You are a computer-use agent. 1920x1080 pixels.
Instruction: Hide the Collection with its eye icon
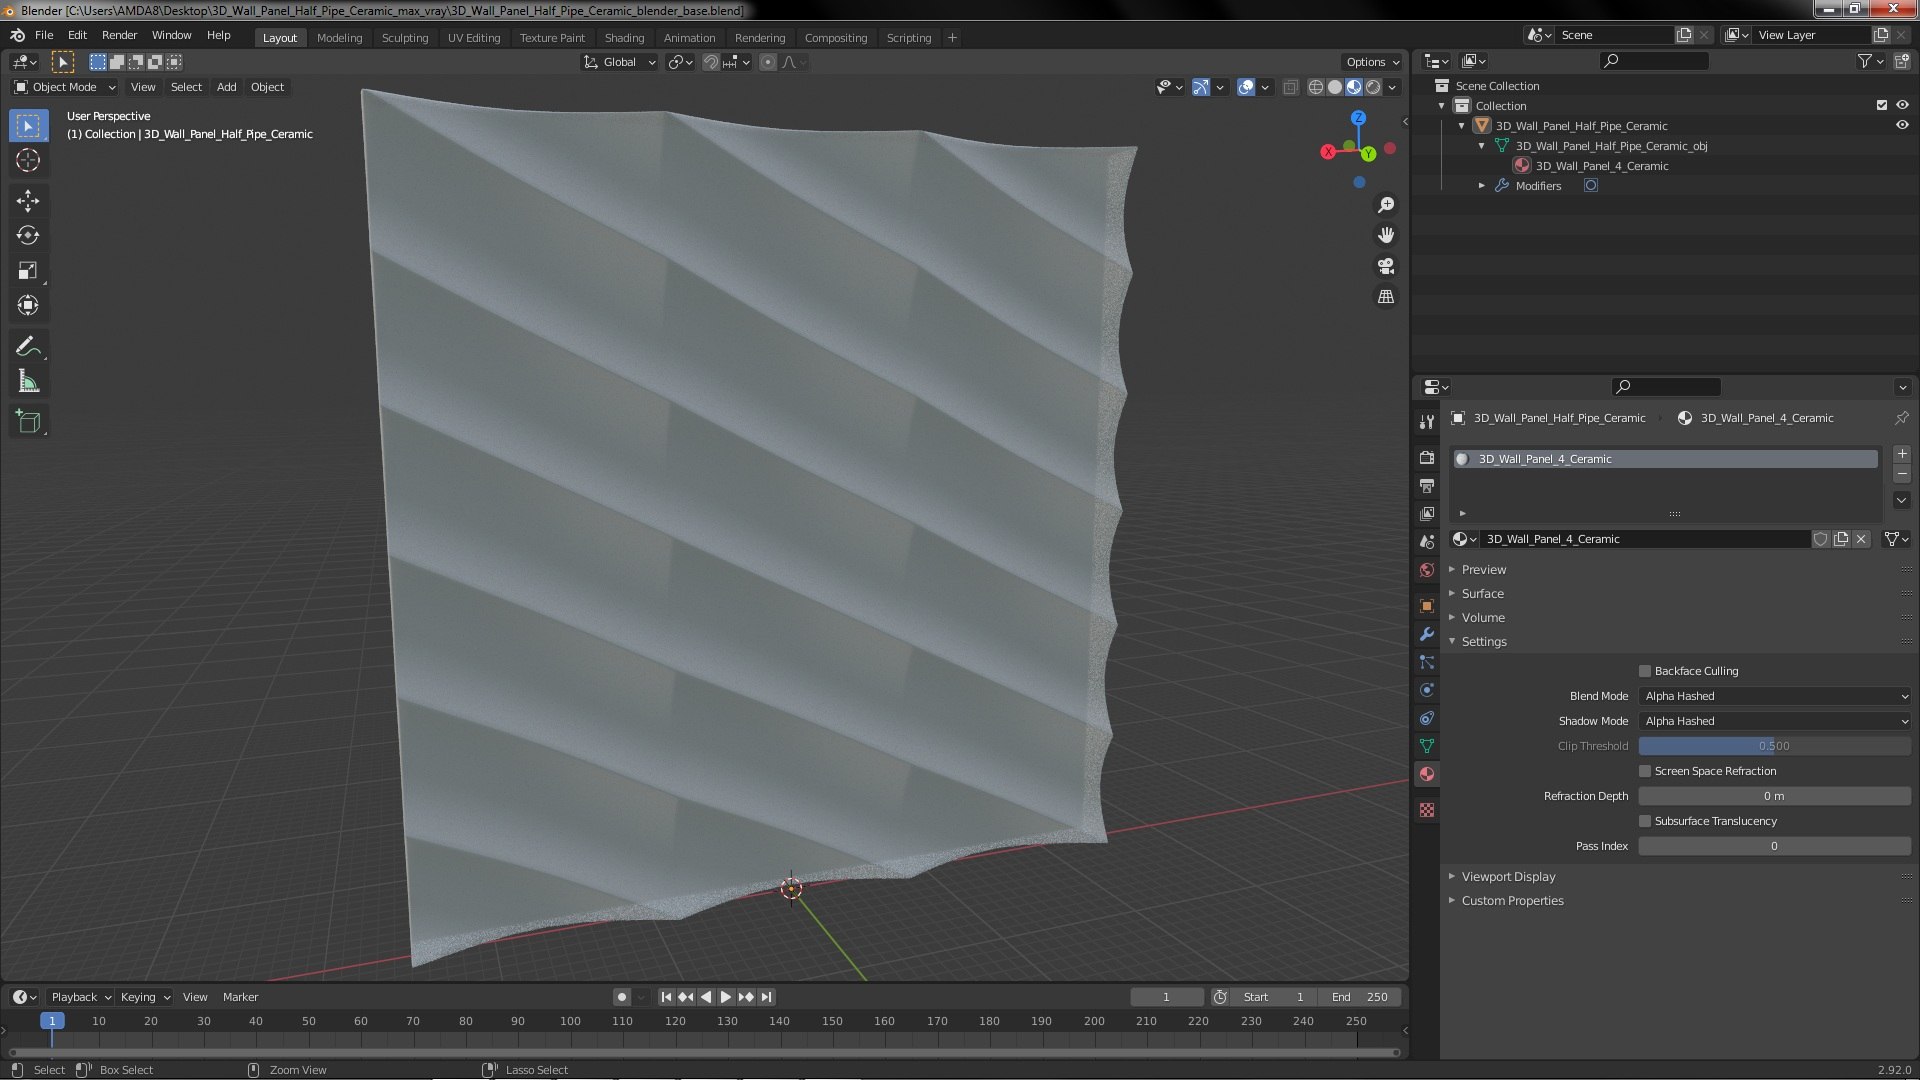click(x=1902, y=105)
